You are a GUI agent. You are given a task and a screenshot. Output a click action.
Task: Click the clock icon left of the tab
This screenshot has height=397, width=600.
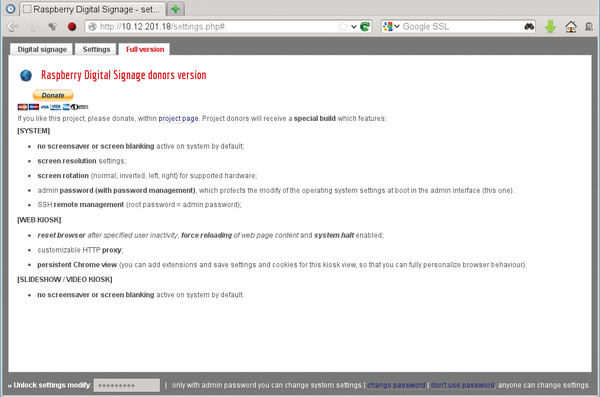coord(10,9)
